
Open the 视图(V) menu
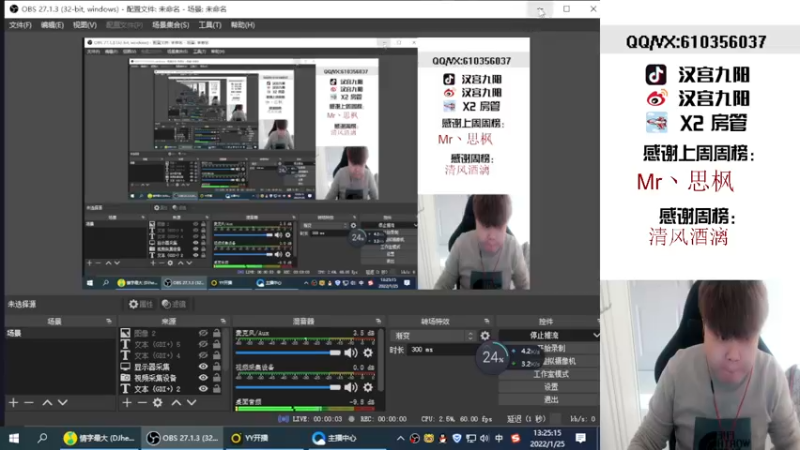coord(85,24)
